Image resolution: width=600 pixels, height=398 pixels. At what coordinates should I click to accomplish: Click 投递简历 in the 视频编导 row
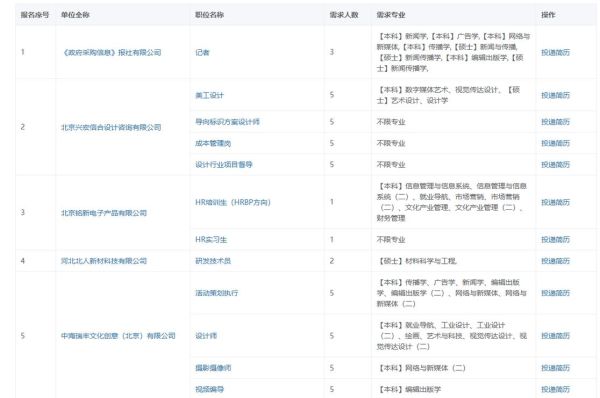point(555,390)
